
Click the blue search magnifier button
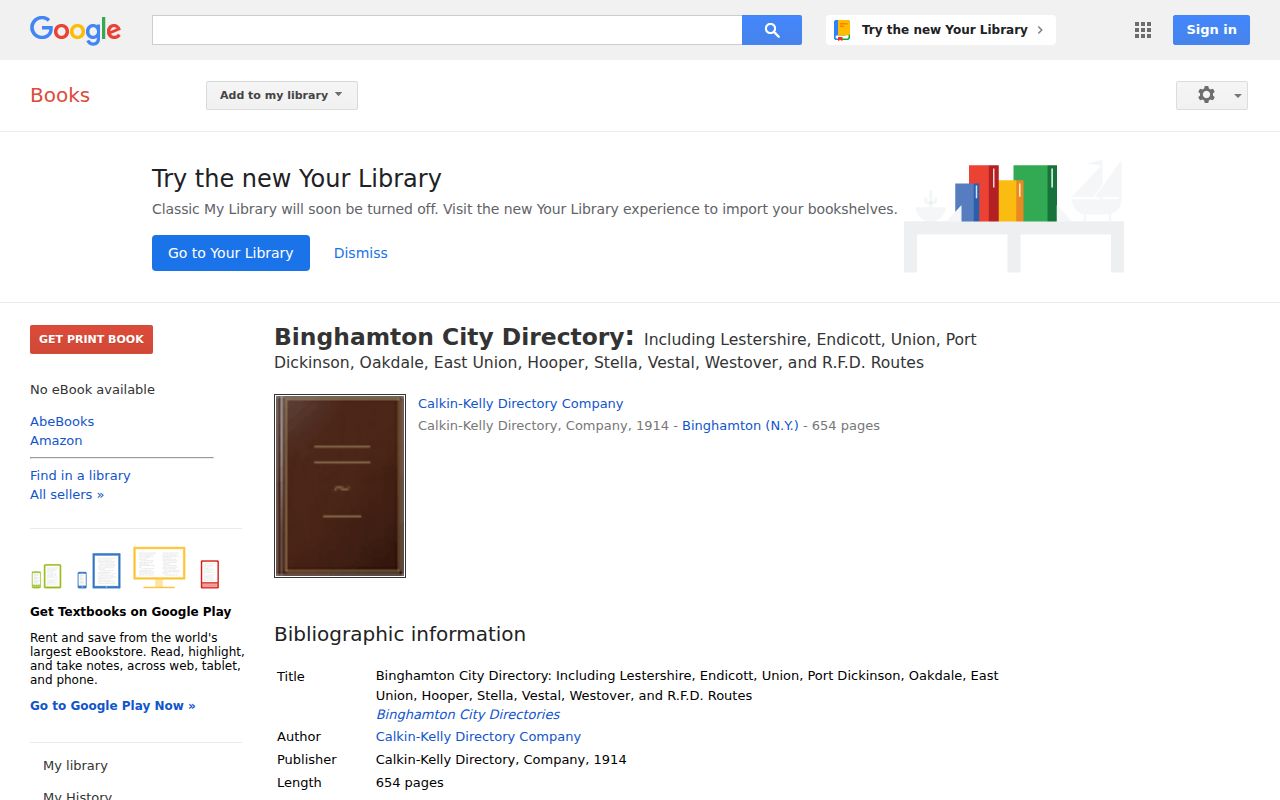[772, 30]
